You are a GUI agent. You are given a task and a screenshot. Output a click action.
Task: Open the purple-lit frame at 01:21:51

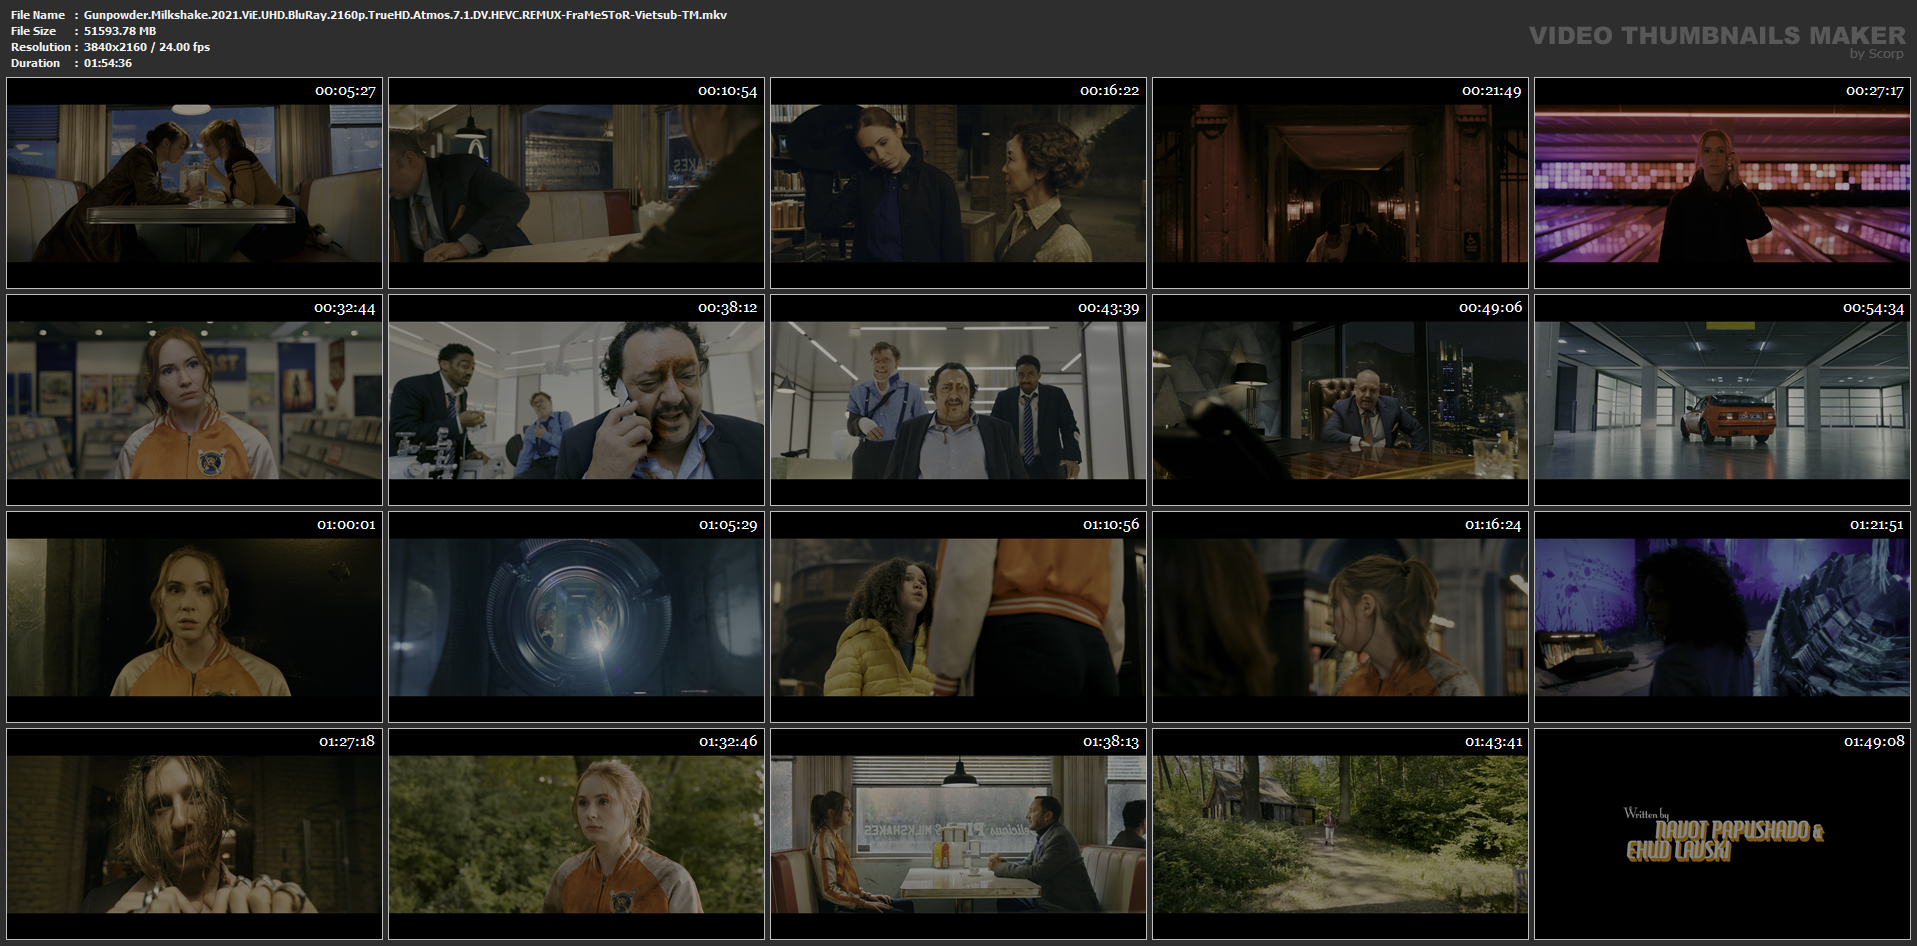coord(1722,617)
